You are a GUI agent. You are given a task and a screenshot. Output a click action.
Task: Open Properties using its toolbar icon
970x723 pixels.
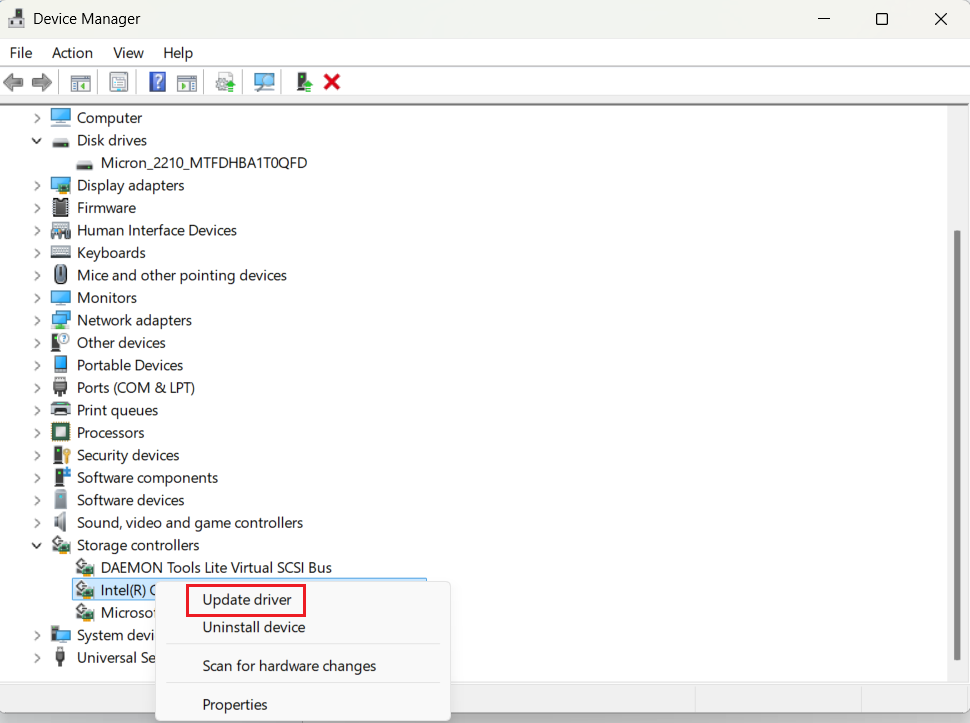pos(118,82)
